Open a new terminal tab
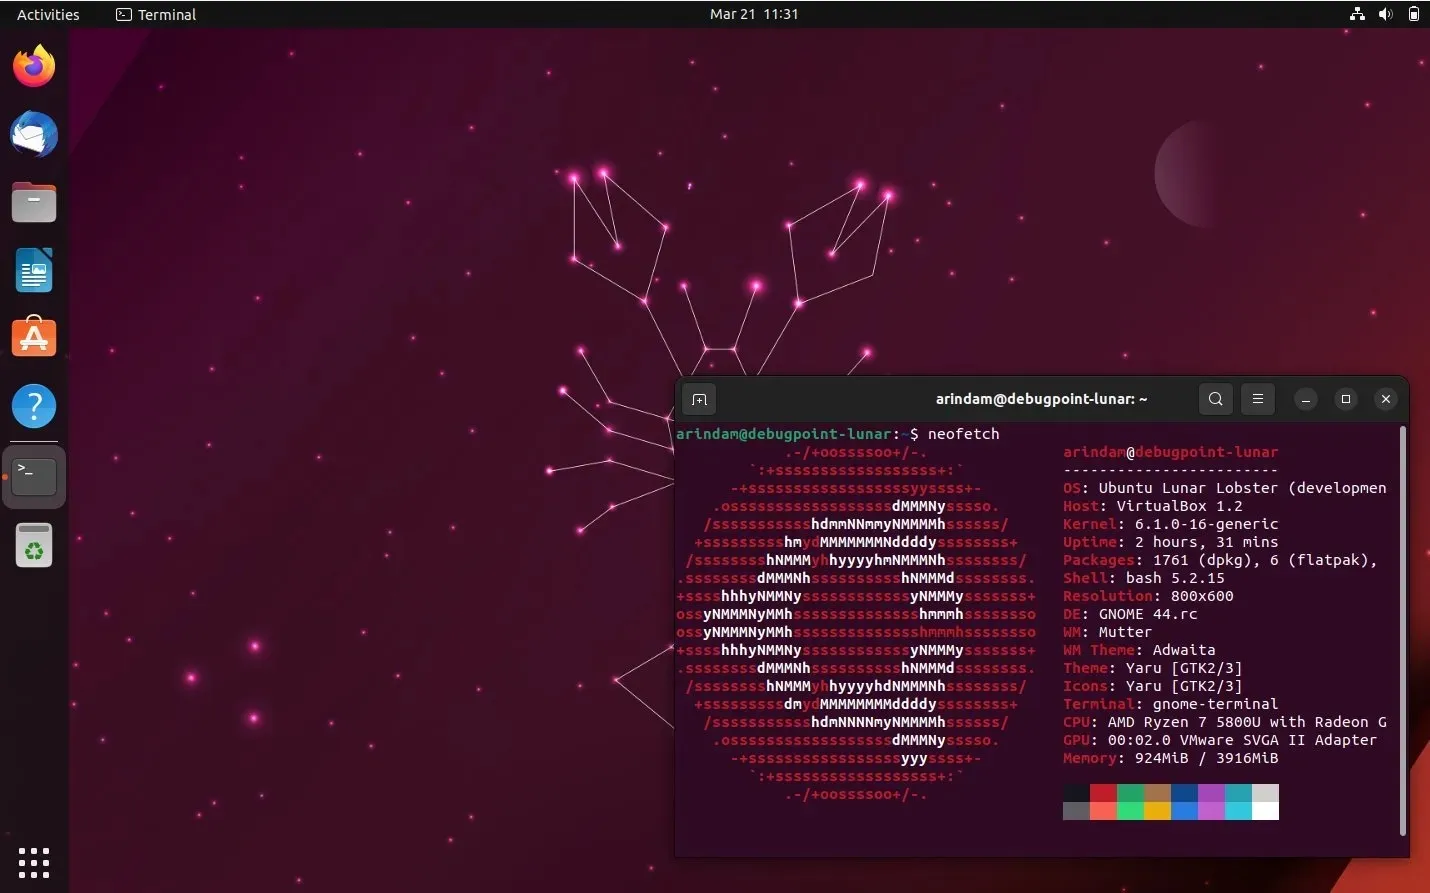1430x893 pixels. coord(699,399)
